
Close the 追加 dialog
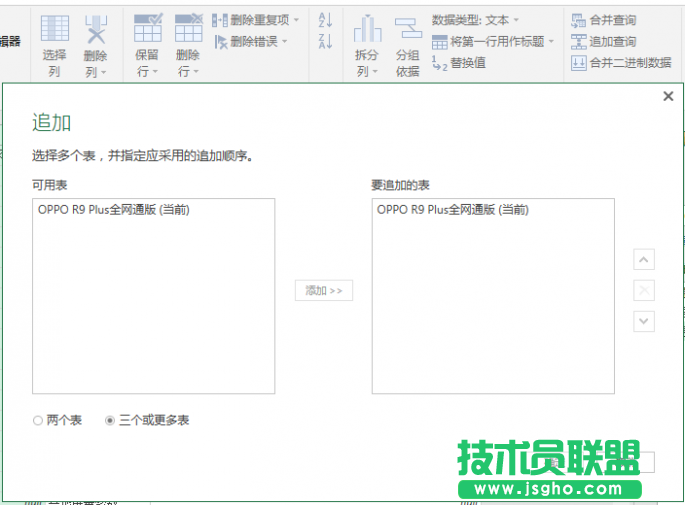pos(668,96)
